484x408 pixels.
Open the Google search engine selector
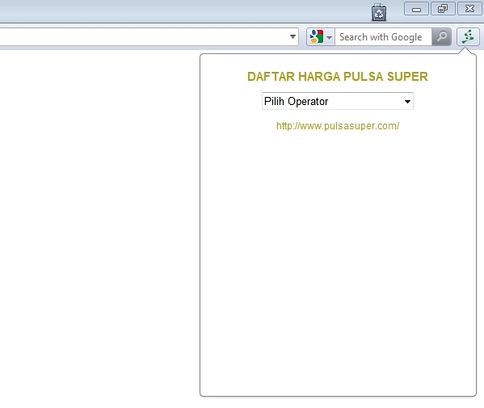pyautogui.click(x=321, y=37)
